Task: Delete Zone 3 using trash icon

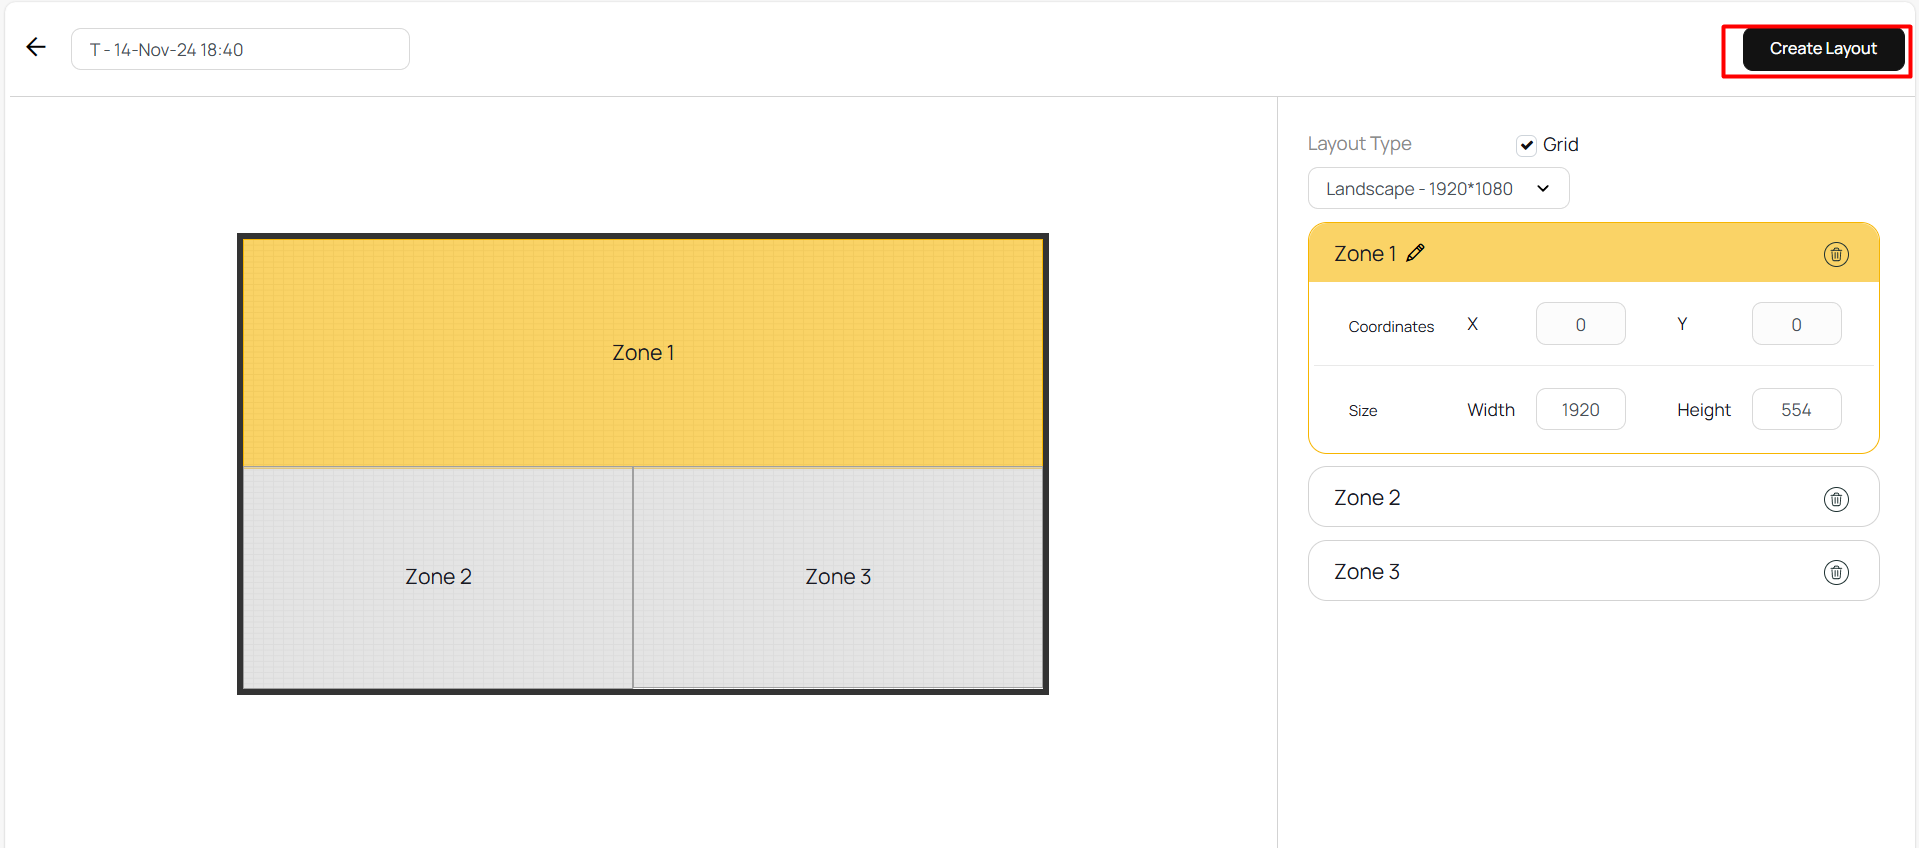Action: pyautogui.click(x=1836, y=572)
